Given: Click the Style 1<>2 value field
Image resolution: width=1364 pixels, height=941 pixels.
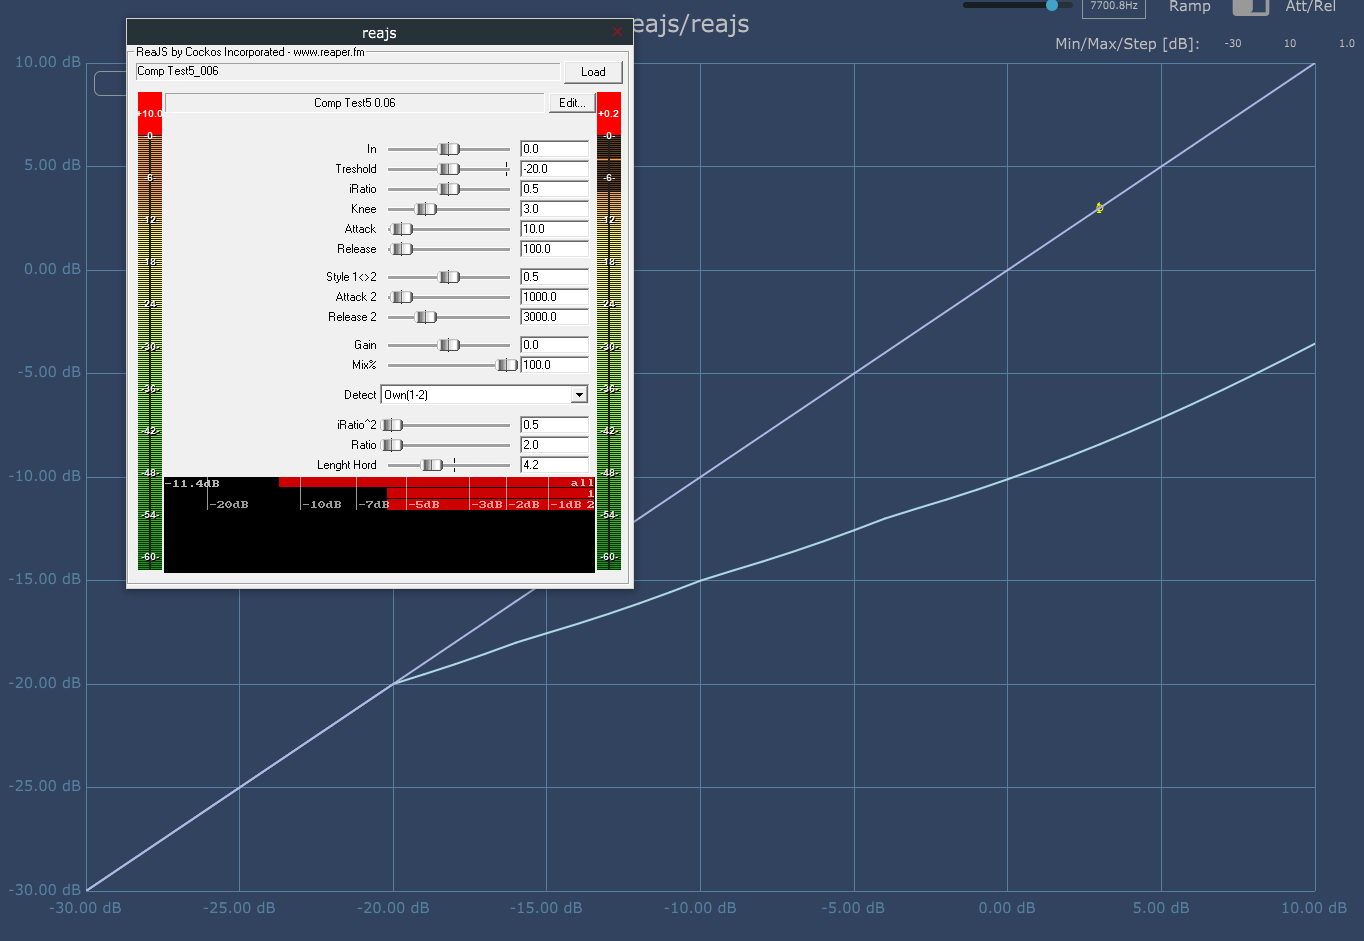Looking at the screenshot, I should 554,277.
